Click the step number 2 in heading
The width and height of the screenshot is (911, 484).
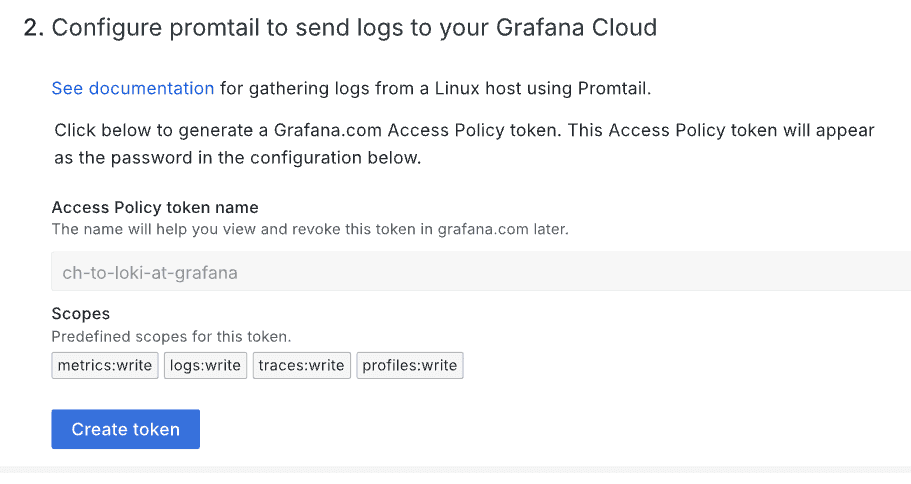tap(33, 27)
